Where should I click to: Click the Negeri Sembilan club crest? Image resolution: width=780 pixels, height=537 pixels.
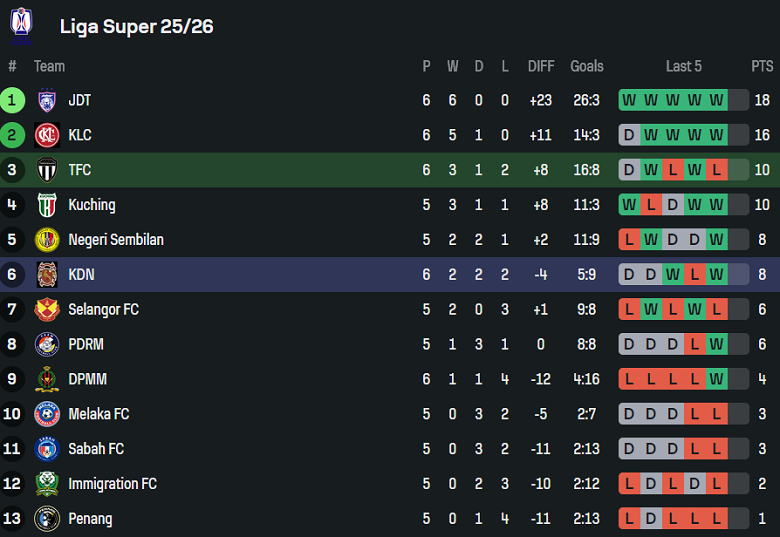(47, 240)
